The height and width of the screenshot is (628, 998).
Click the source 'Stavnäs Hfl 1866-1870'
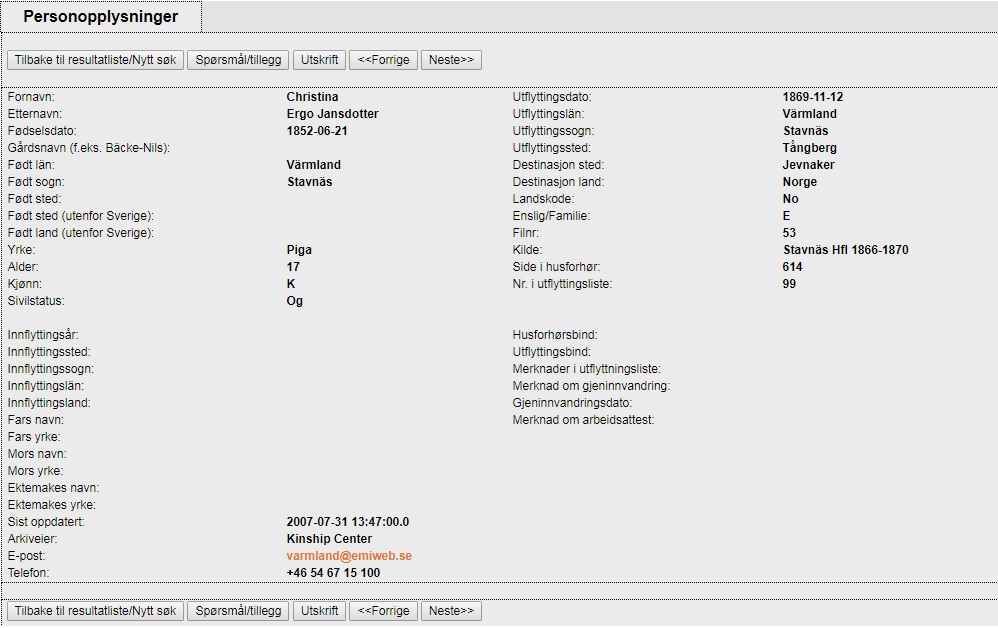click(845, 250)
